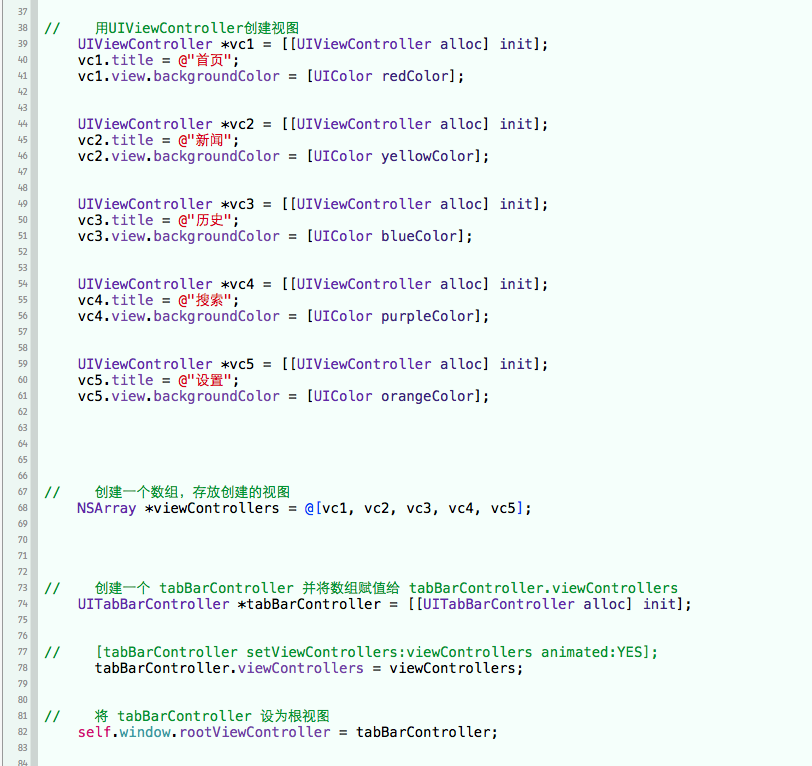Click line number 82 in the gutter

(x=23, y=732)
